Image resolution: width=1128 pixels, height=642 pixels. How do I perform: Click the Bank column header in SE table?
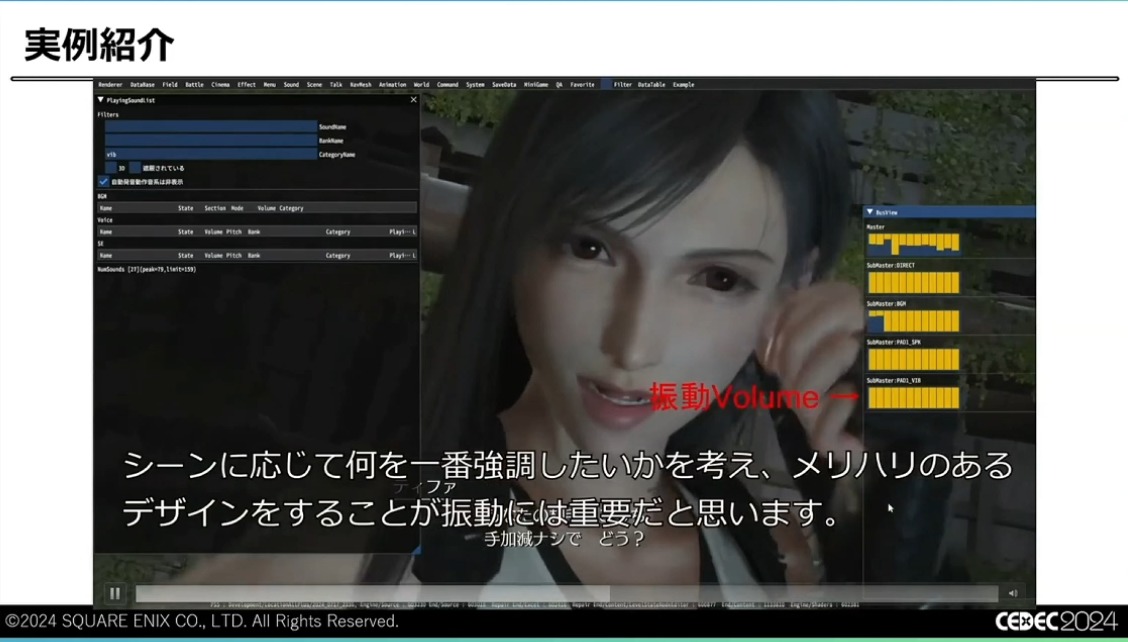pyautogui.click(x=254, y=256)
